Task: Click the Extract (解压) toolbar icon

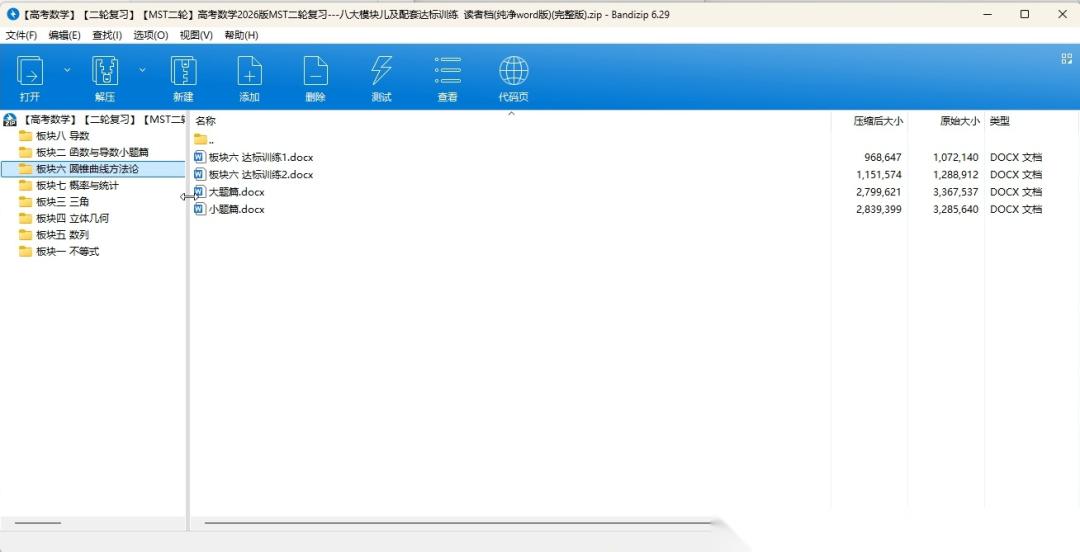Action: (x=105, y=72)
